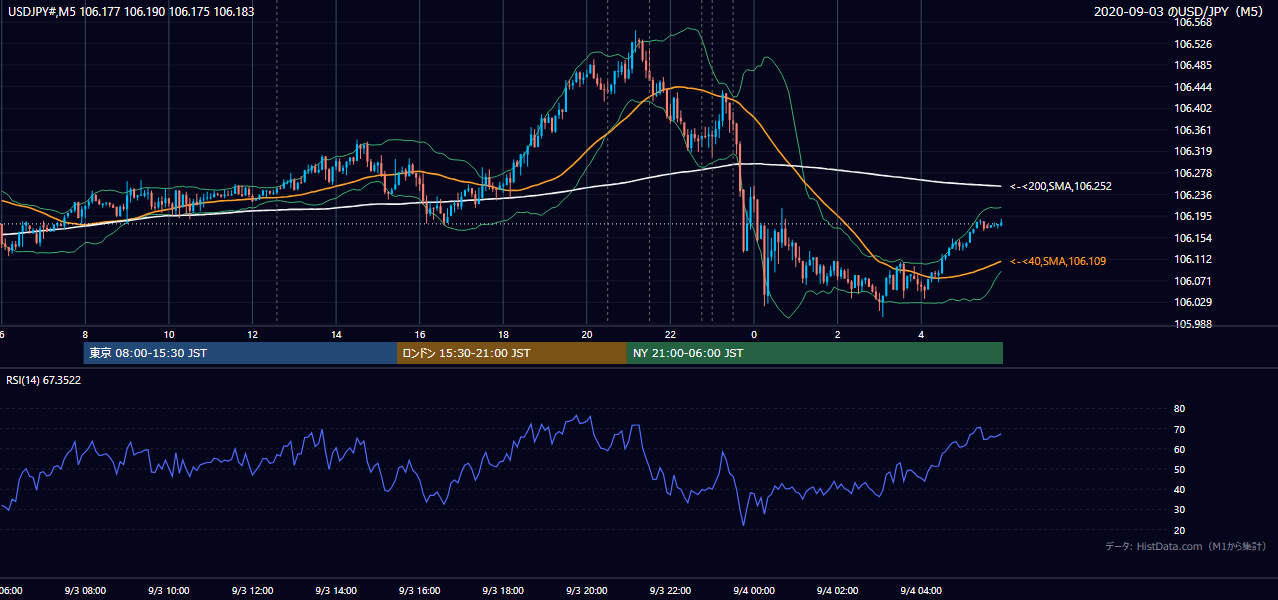Click price axis label 106.361

(1192, 130)
